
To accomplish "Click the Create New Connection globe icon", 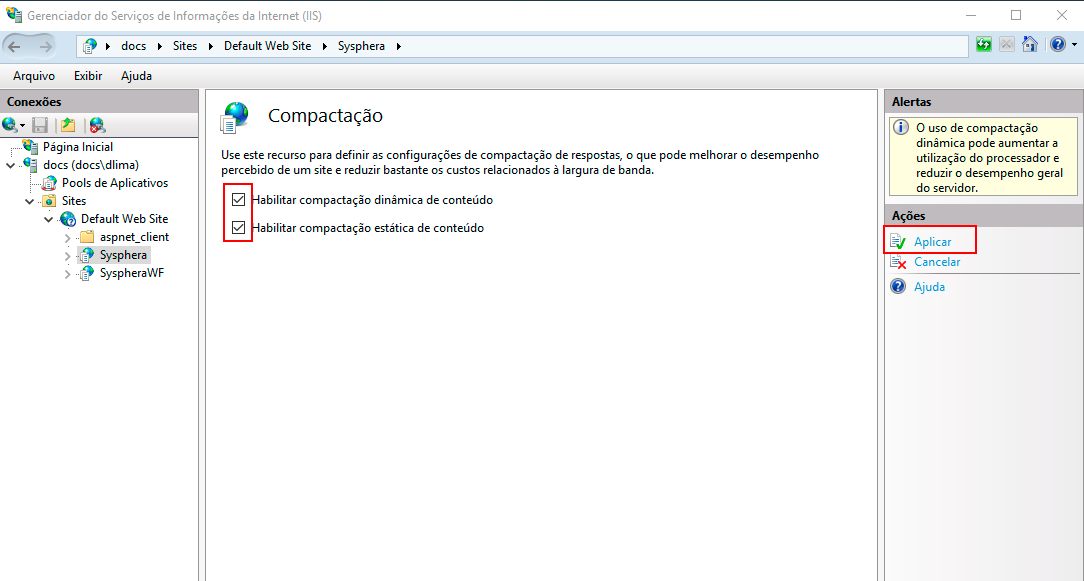I will pyautogui.click(x=10, y=125).
